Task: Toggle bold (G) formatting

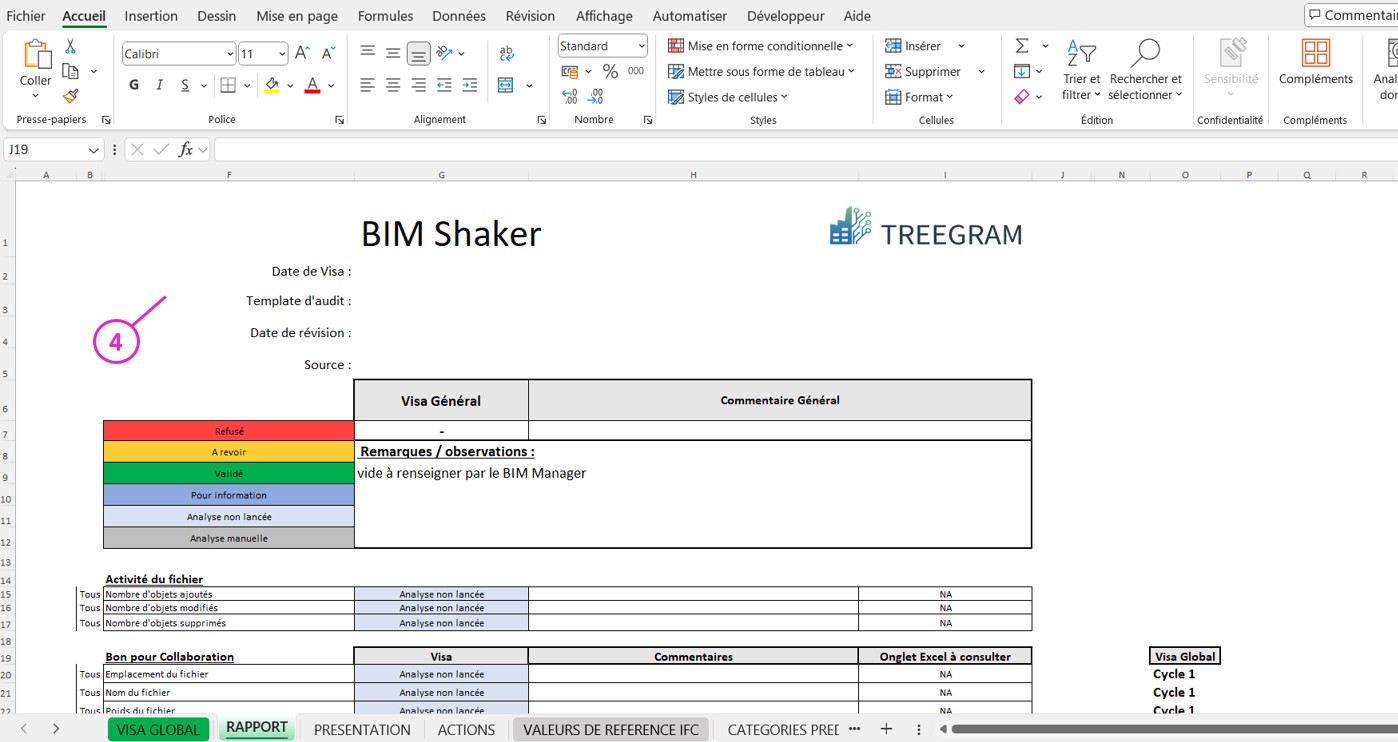Action: [x=134, y=86]
